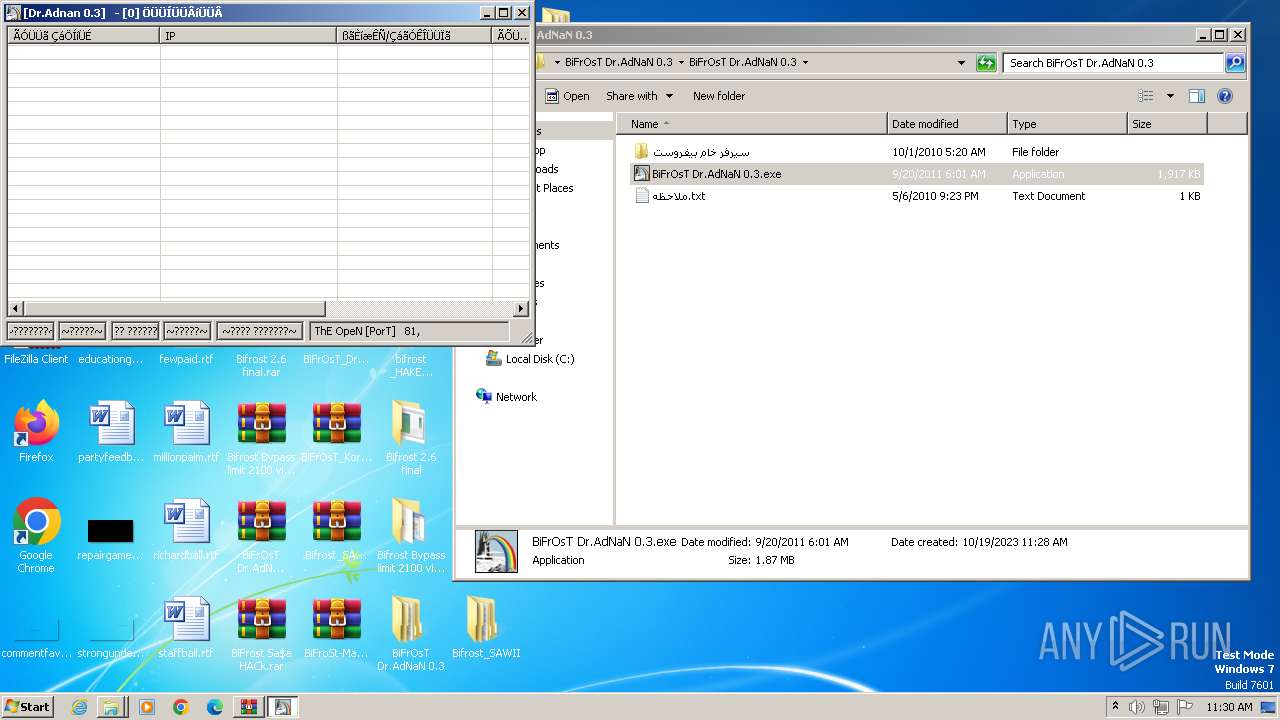Click the network tray icon
Image resolution: width=1280 pixels, height=720 pixels.
point(1161,707)
